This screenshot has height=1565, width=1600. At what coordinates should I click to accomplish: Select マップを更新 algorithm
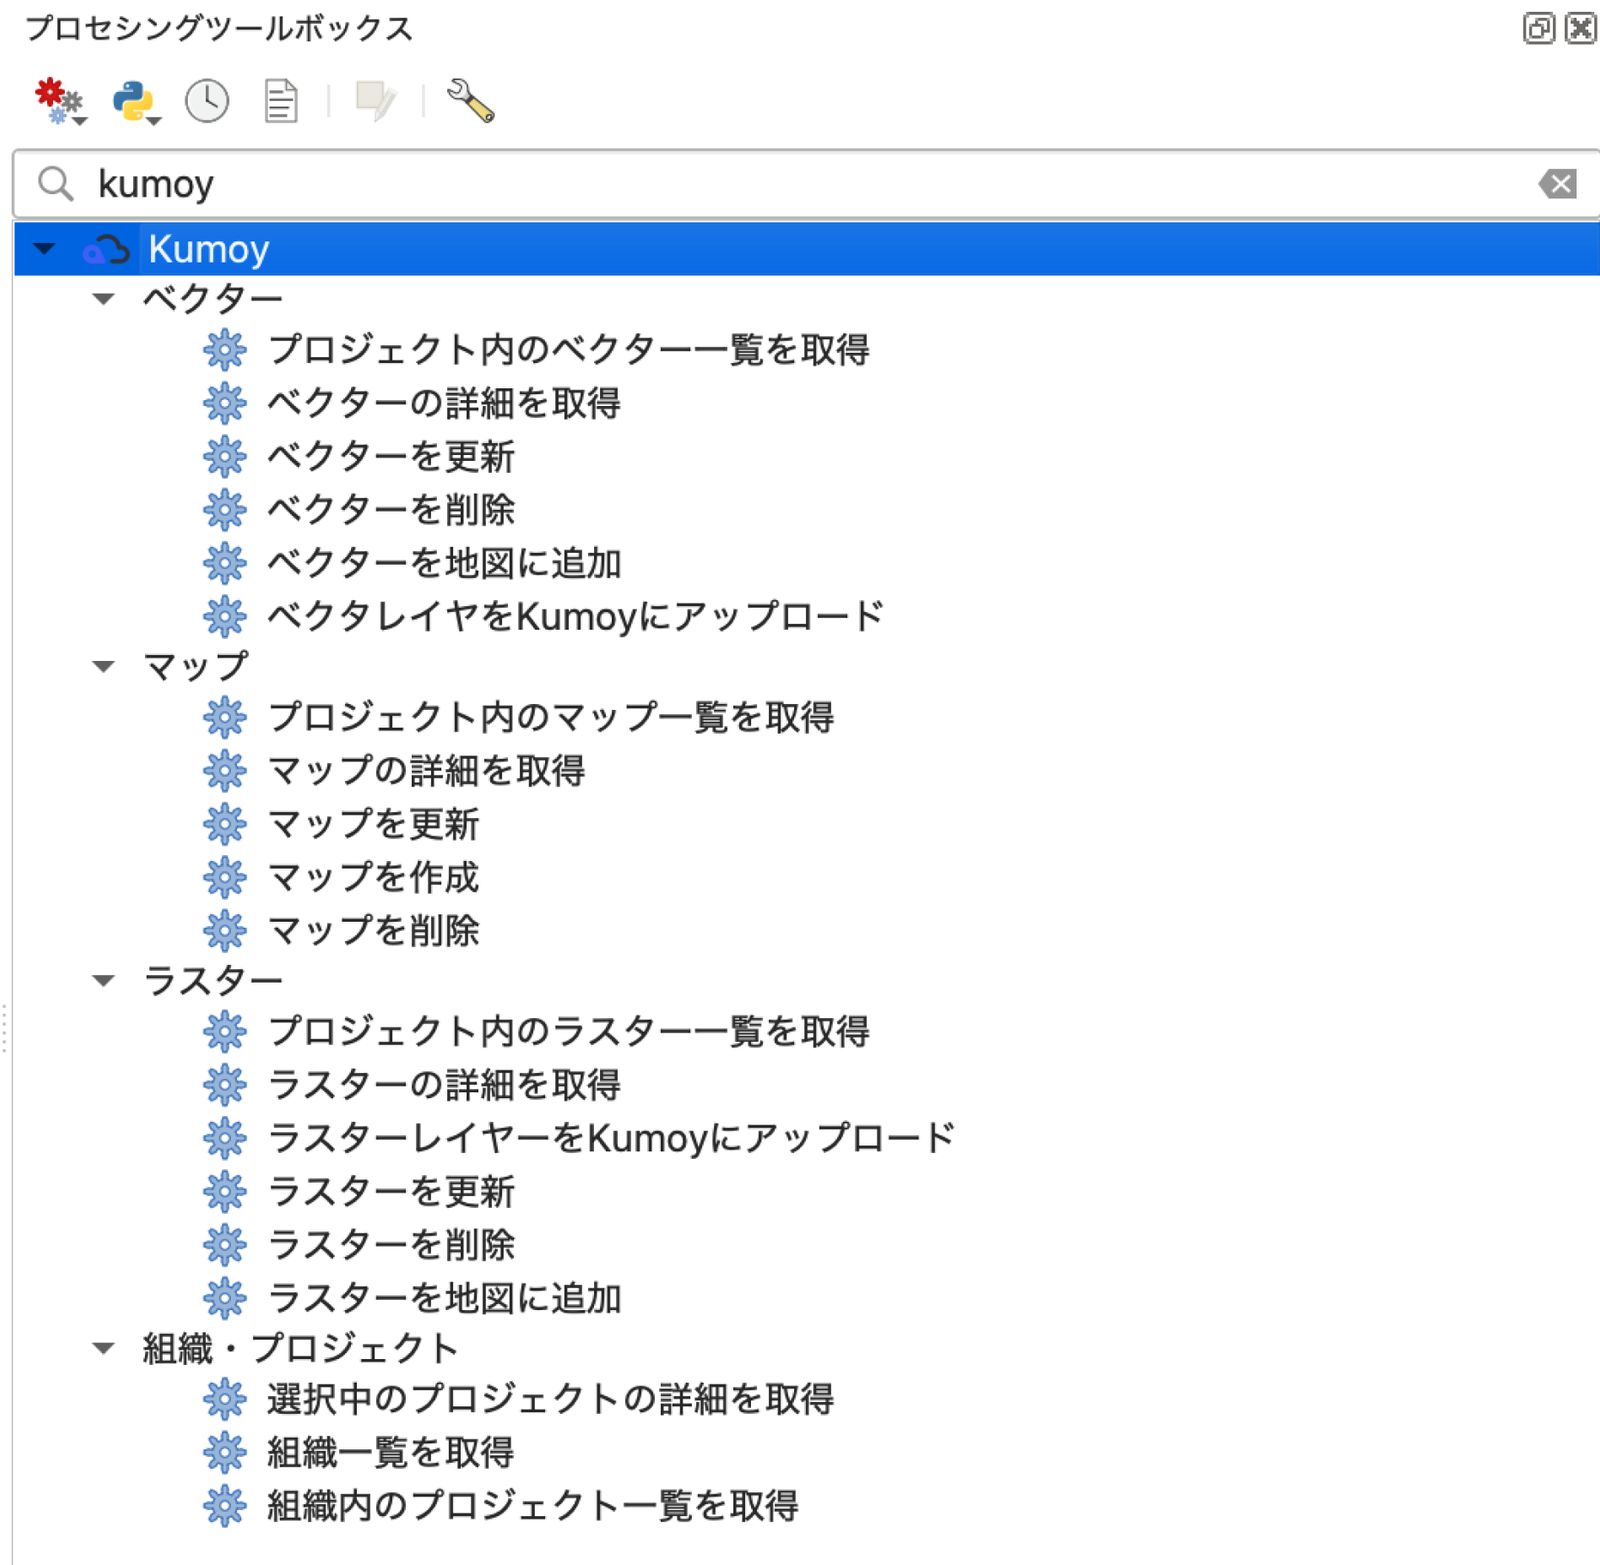pos(374,824)
